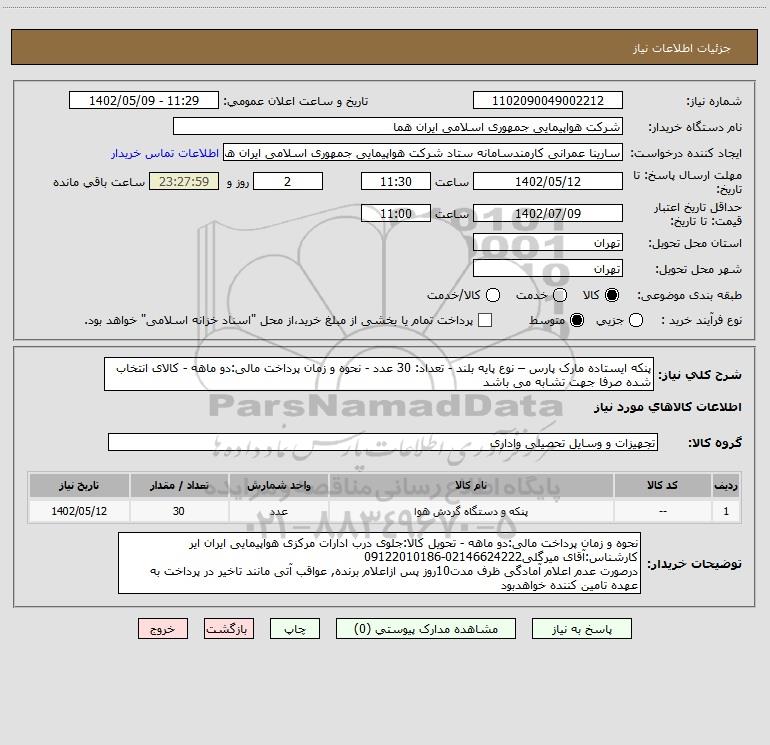Select the خدمت radio button
The height and width of the screenshot is (745, 770).
(560, 295)
